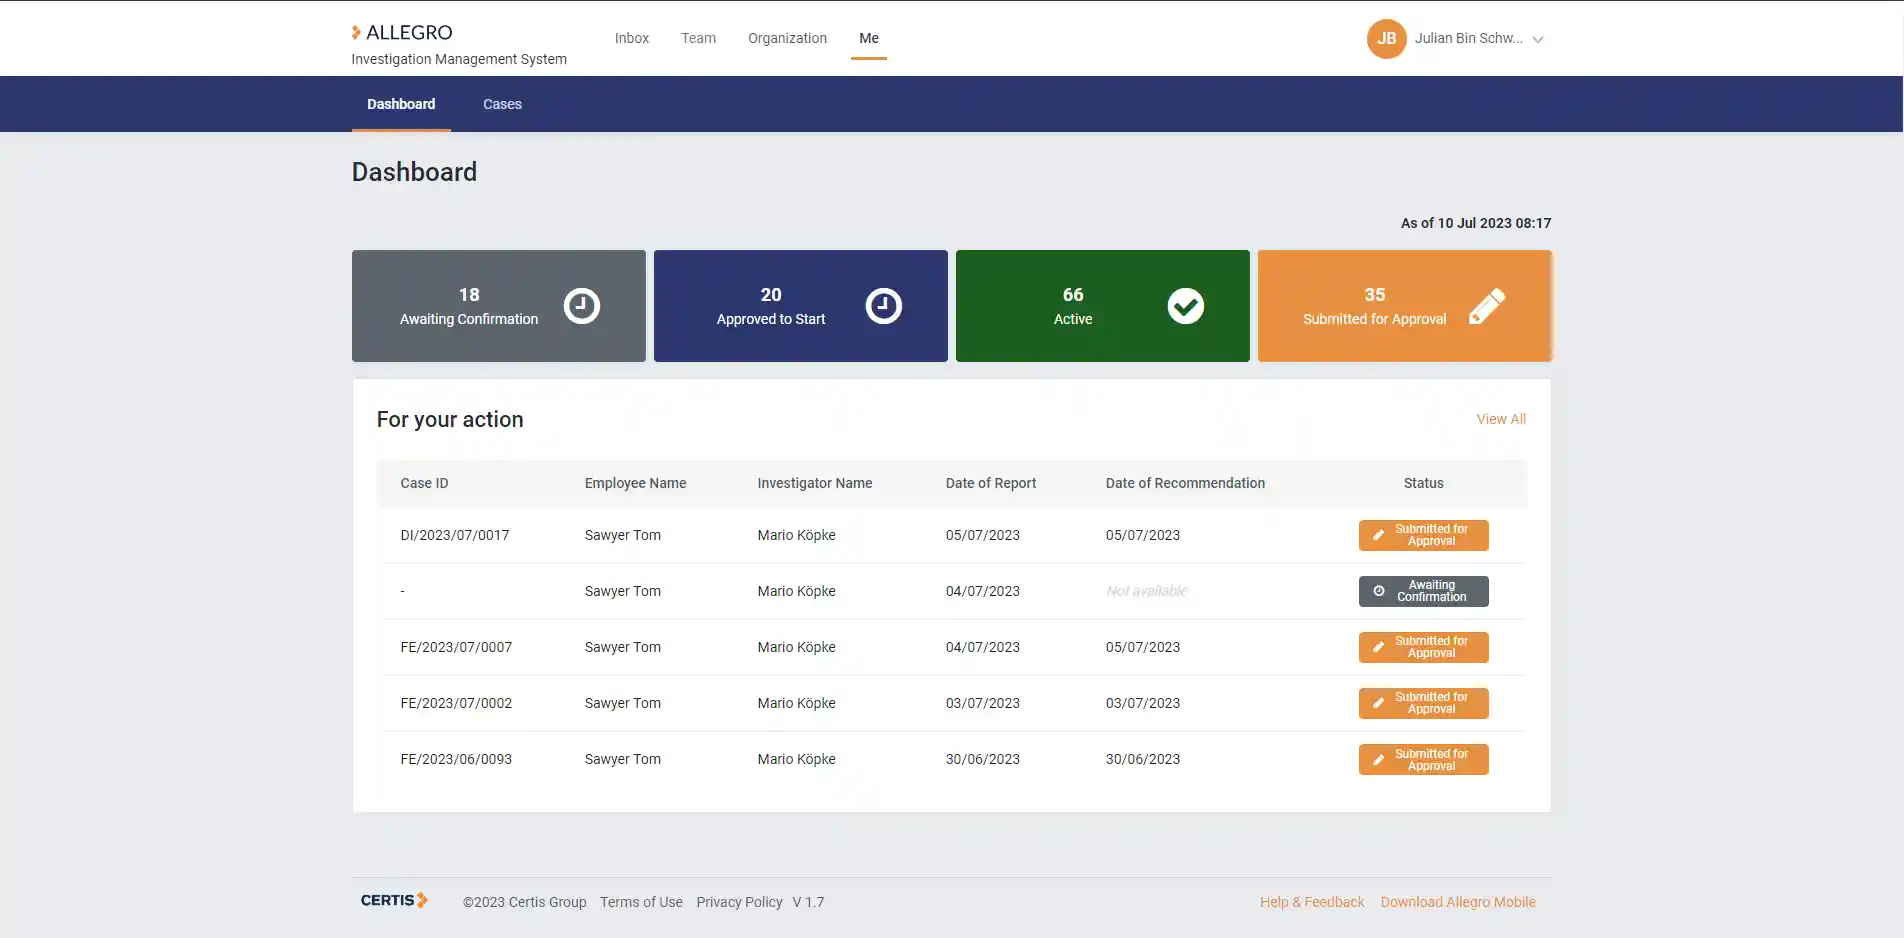1904x938 pixels.
Task: Click the As of 10 Jul 2023 08:17 timestamp
Action: (1475, 223)
